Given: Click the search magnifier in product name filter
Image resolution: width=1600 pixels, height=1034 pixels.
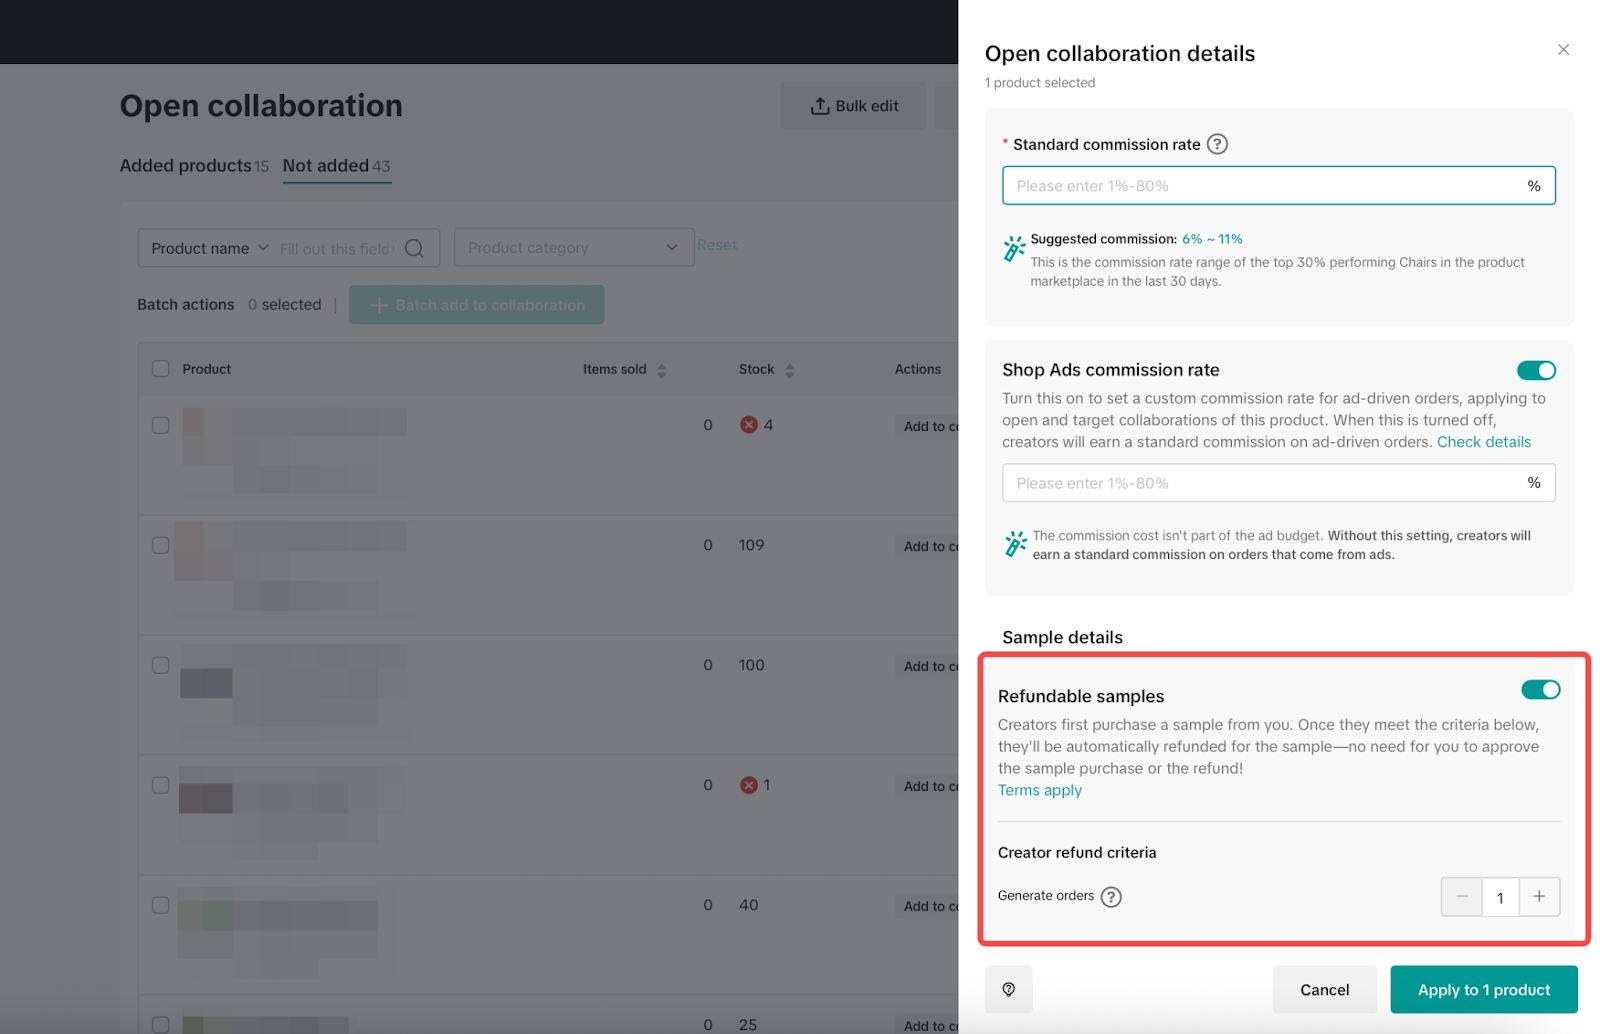Looking at the screenshot, I should (415, 248).
